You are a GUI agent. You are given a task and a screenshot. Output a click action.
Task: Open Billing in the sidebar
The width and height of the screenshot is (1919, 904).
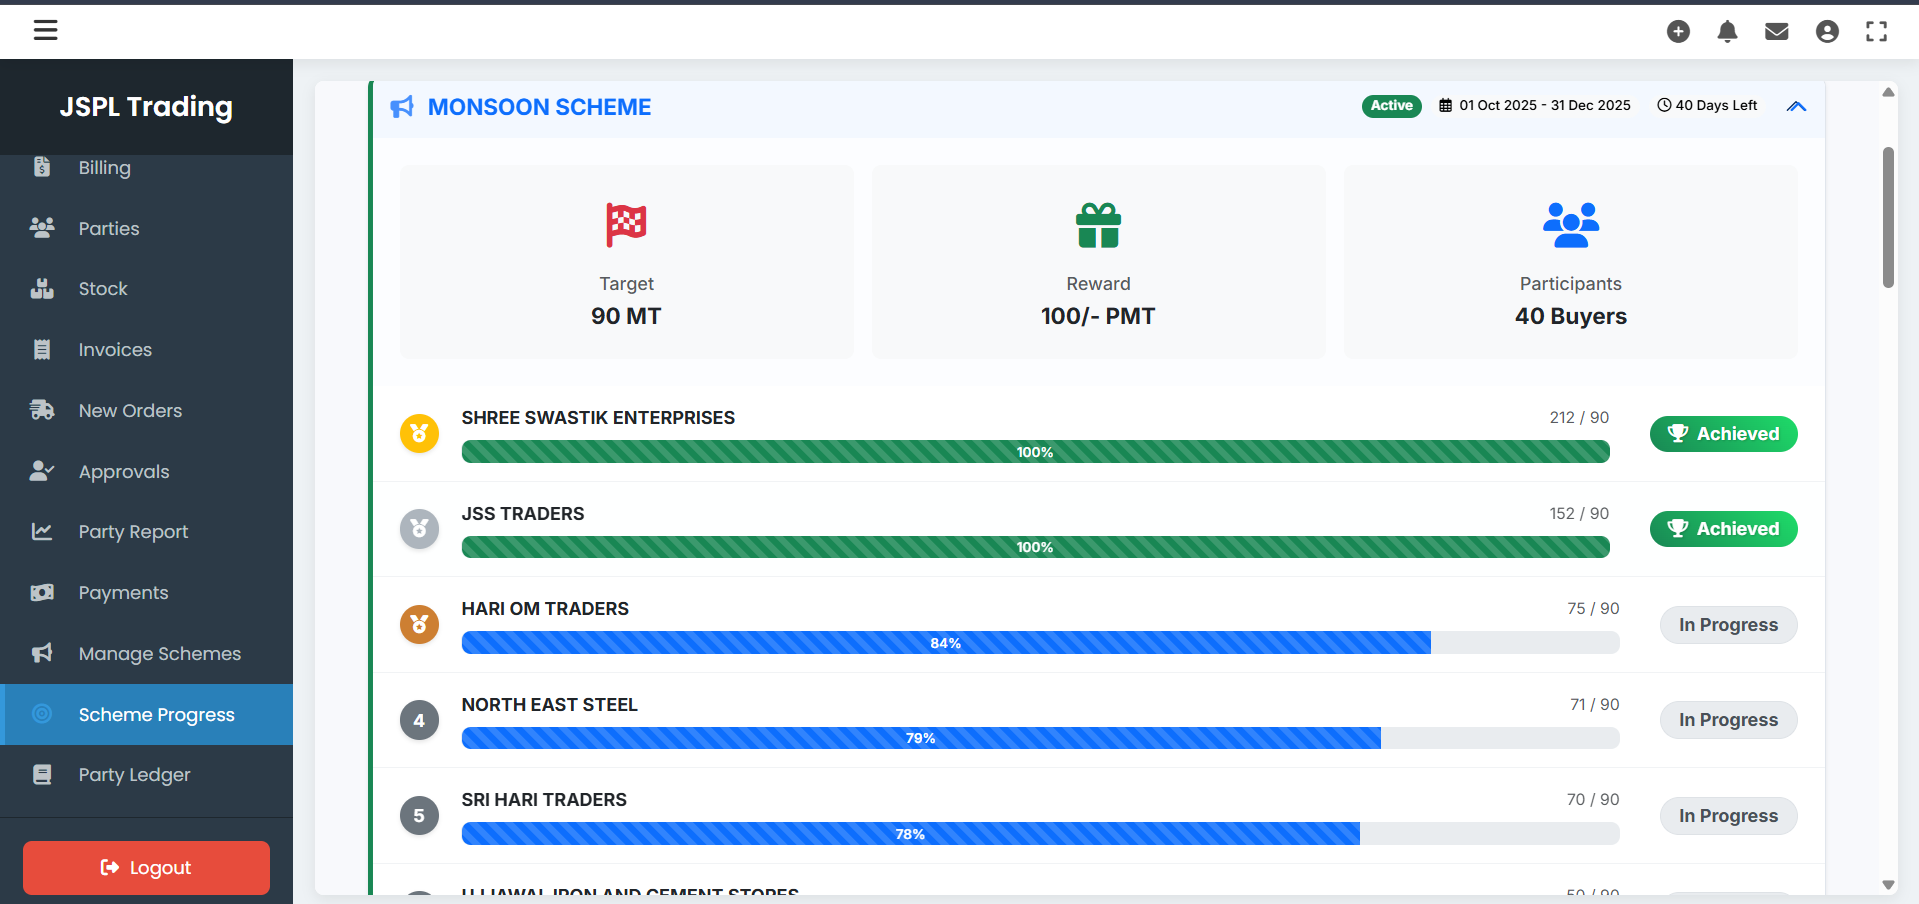pos(105,168)
